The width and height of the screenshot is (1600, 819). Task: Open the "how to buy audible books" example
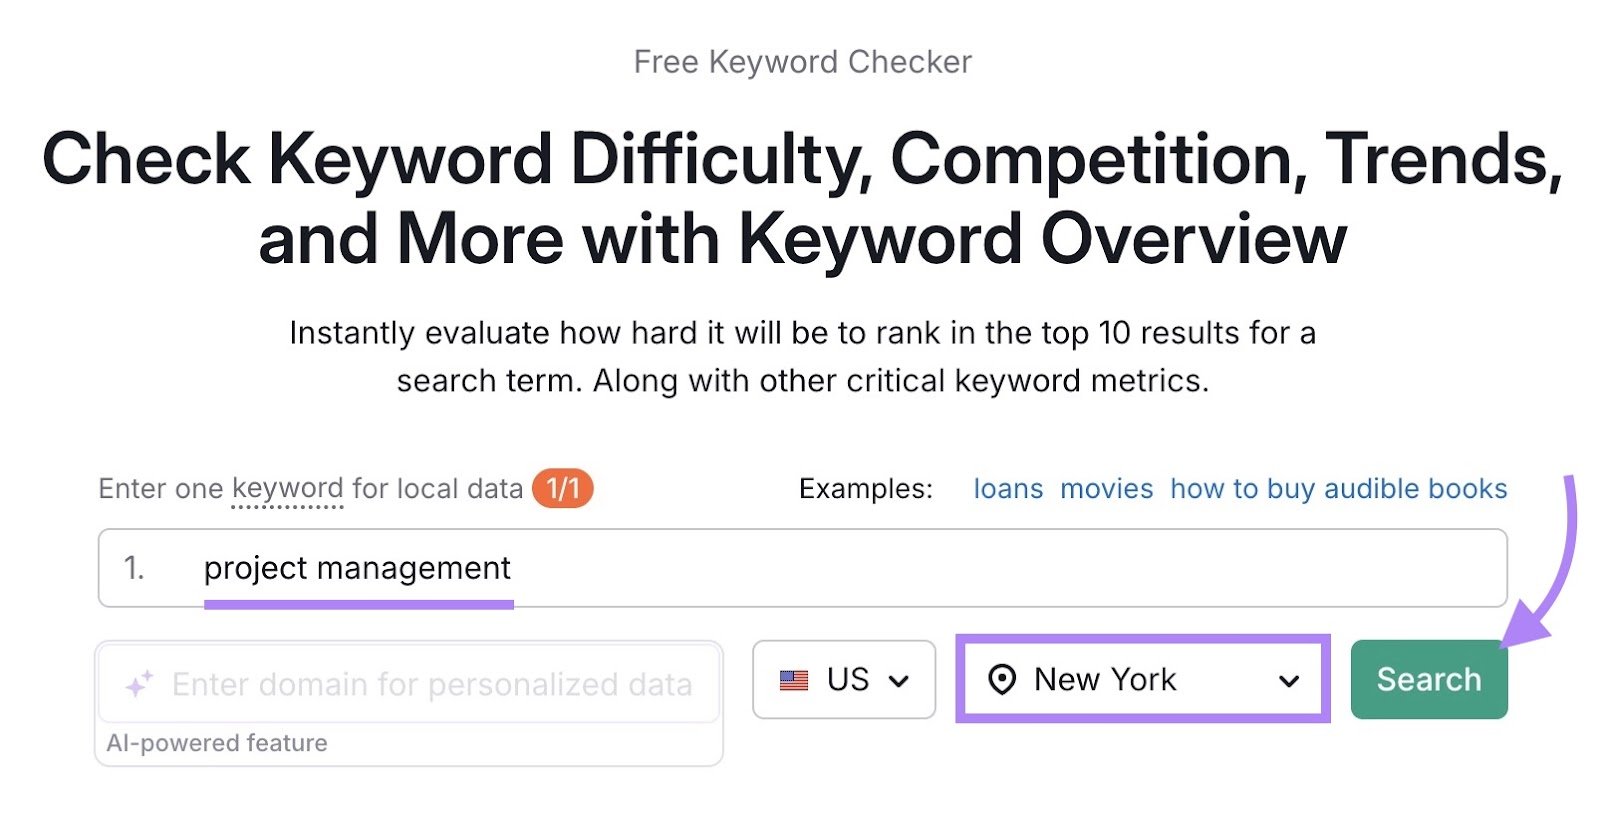(x=1338, y=489)
